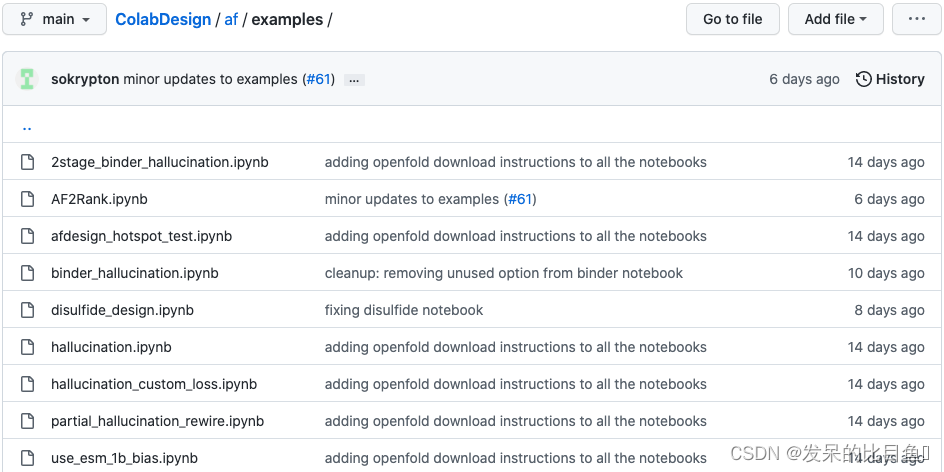Screen dimensions: 944x472
Task: Open the af folder breadcrumb link
Action: [230, 19]
